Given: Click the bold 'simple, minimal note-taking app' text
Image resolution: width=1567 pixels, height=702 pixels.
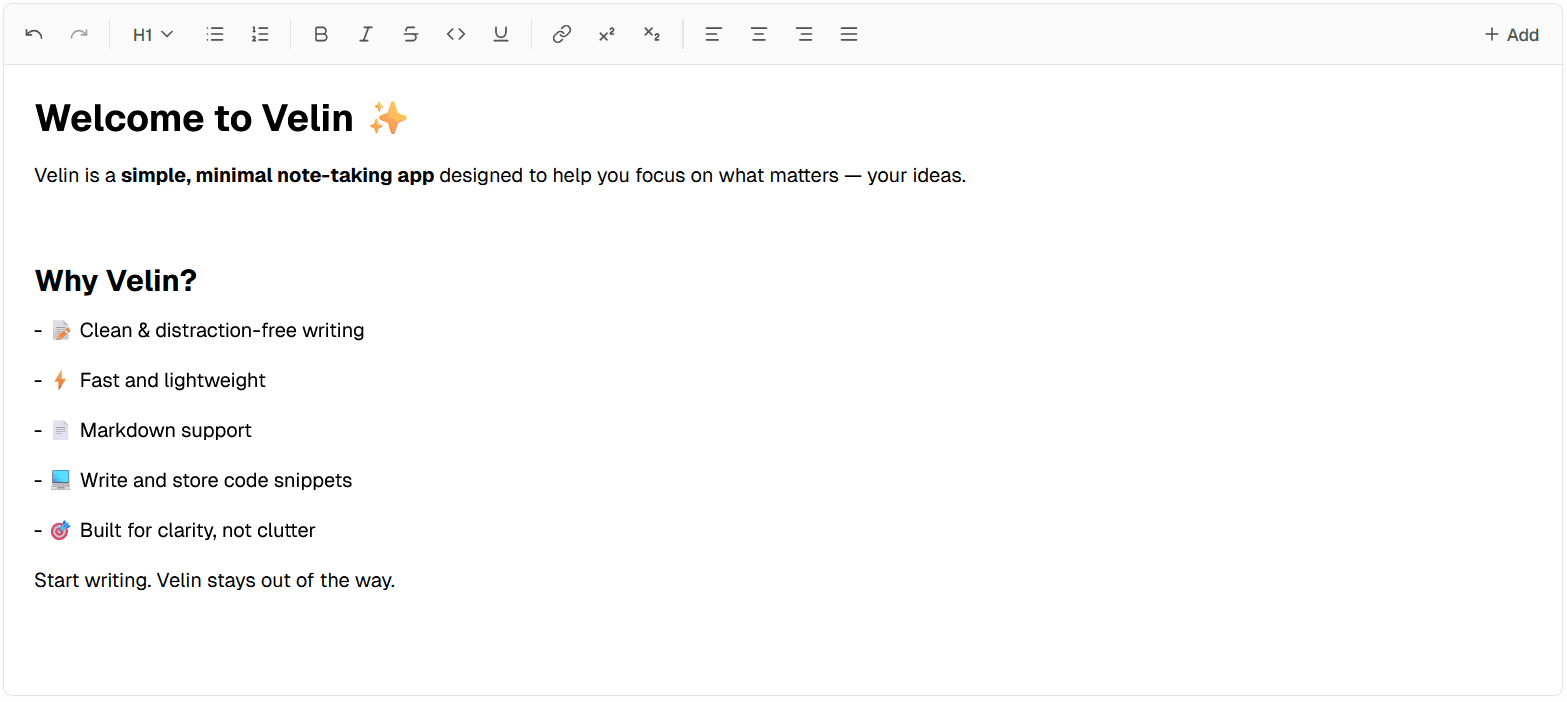Looking at the screenshot, I should pyautogui.click(x=278, y=176).
